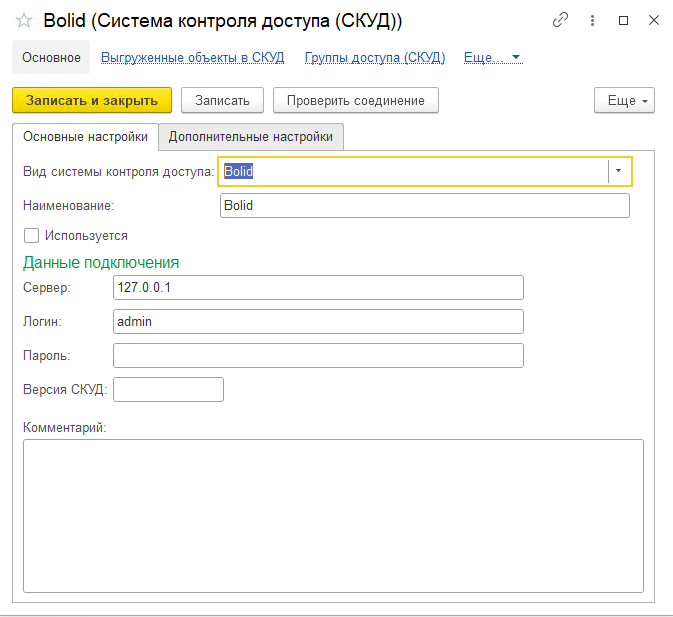Open Выгруженные объекты в СКУД link
Image resolution: width=673 pixels, height=617 pixels.
click(x=192, y=57)
